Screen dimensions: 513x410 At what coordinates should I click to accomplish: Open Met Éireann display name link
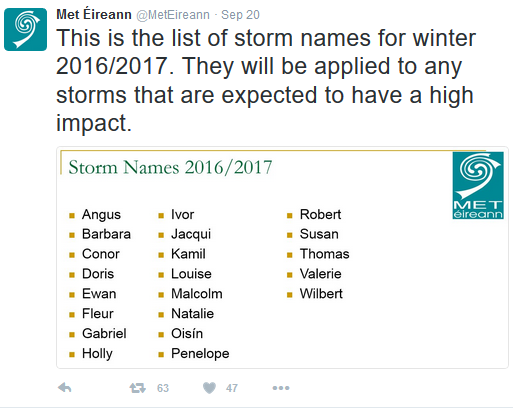point(94,14)
